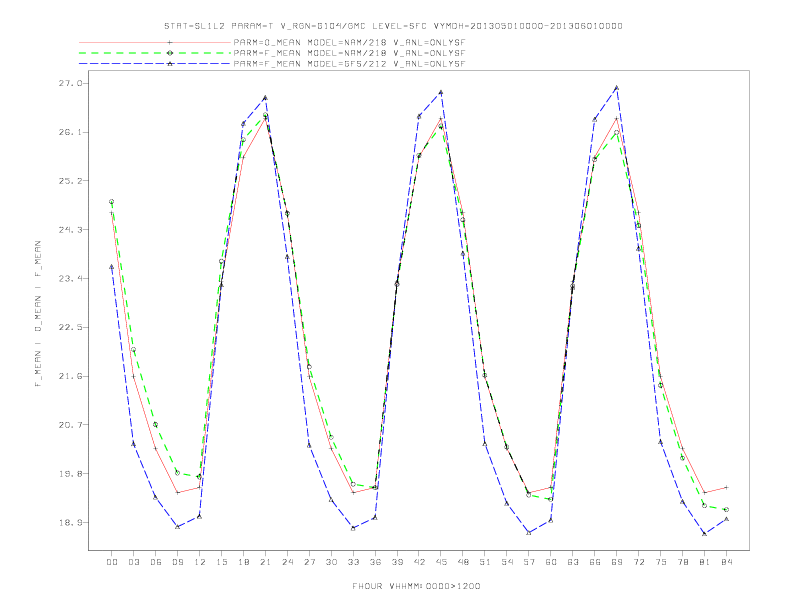Click x-axis hour label 09
Screen dimensions: 792x612
[x=177, y=562]
